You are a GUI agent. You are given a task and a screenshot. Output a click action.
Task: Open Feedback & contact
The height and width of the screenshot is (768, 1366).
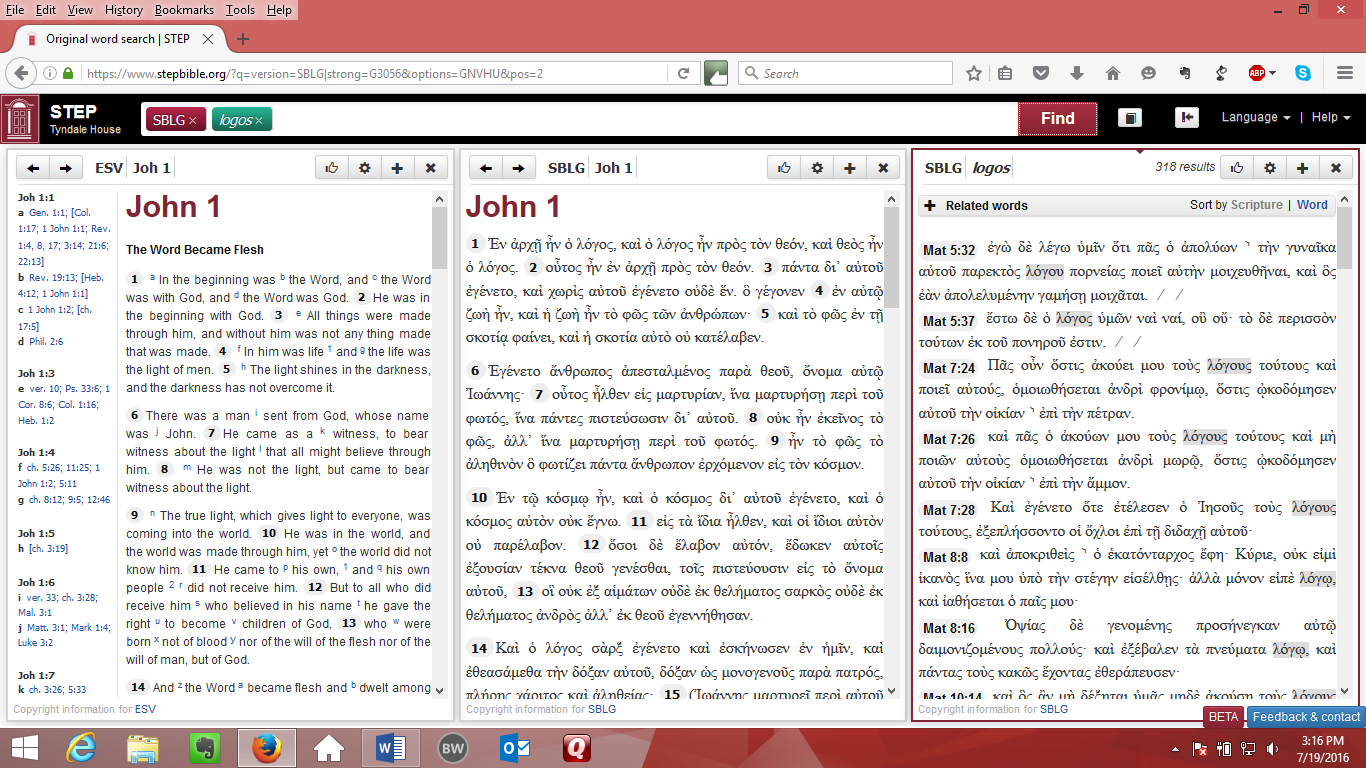point(1306,716)
